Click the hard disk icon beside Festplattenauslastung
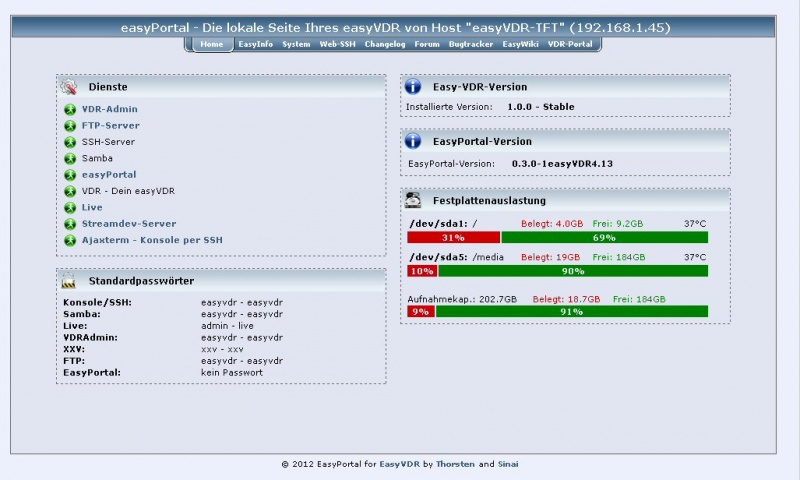 [414, 200]
